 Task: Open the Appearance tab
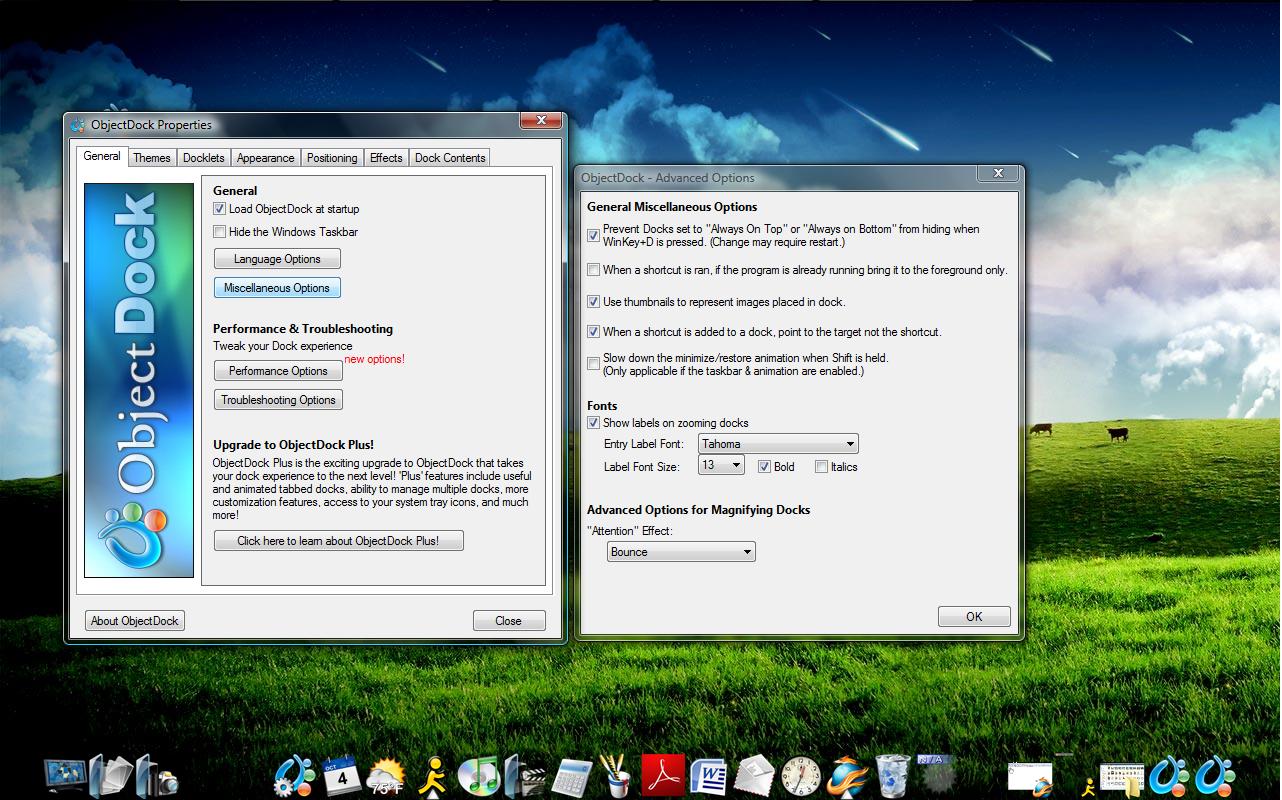click(x=266, y=158)
